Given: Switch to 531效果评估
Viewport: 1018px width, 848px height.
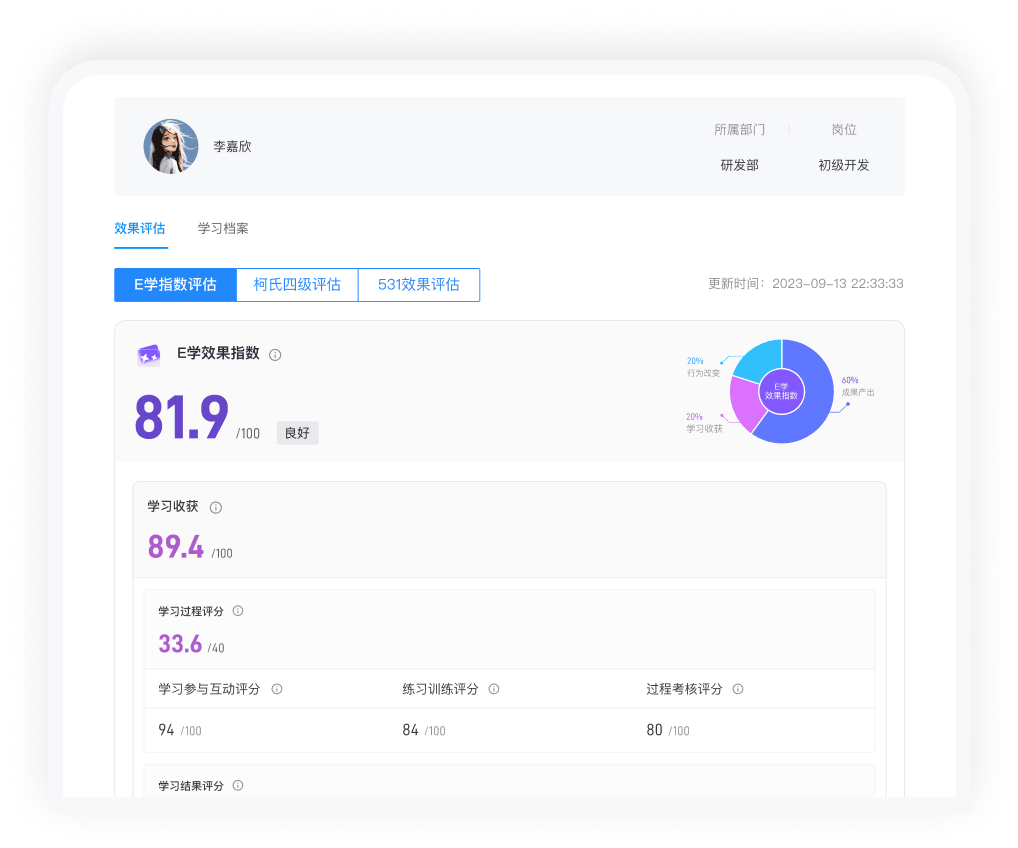Looking at the screenshot, I should (419, 285).
